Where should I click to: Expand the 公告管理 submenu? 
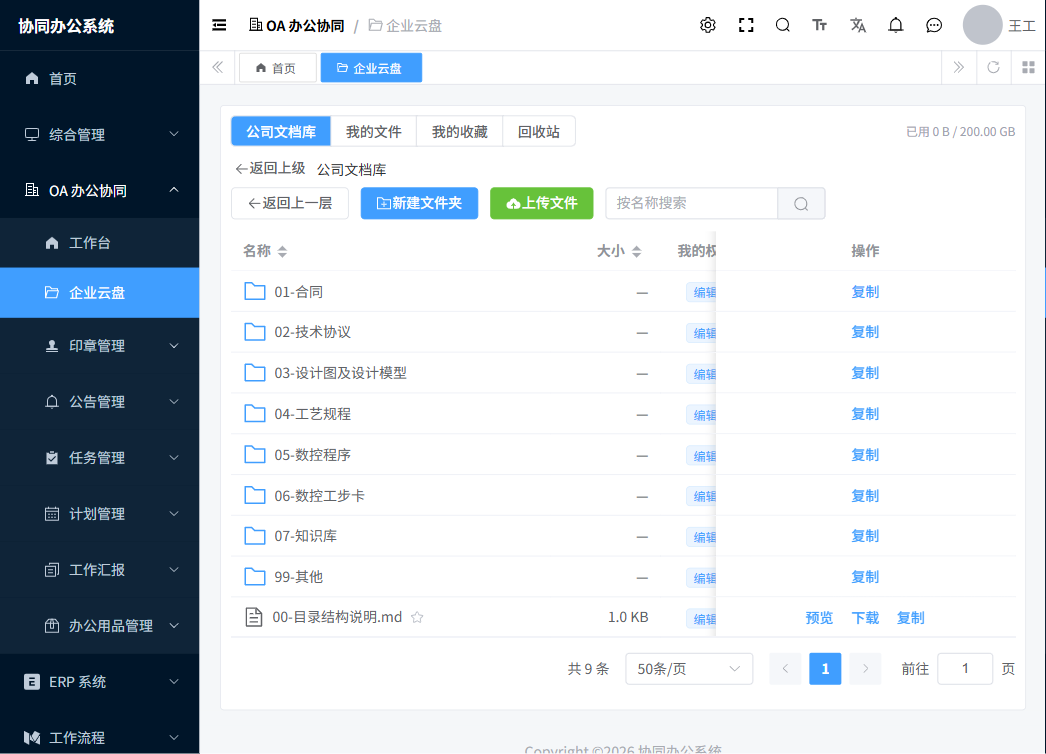(x=99, y=402)
